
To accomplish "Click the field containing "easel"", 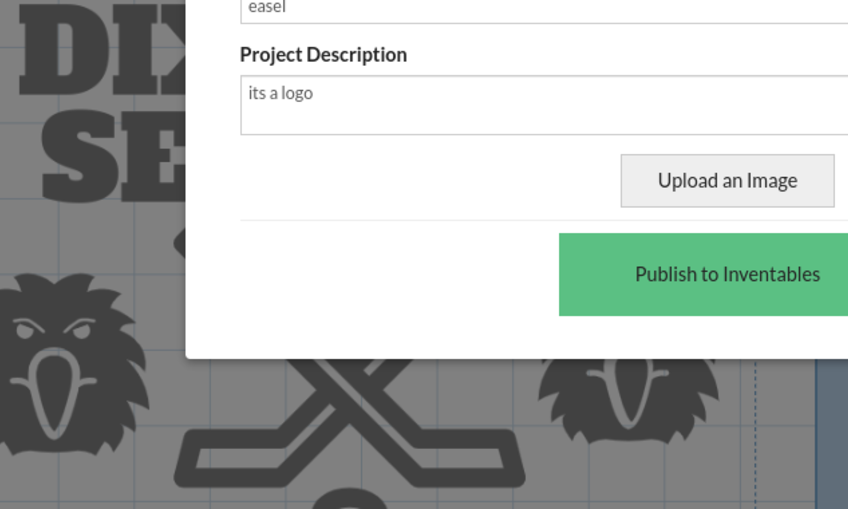I will [x=544, y=10].
